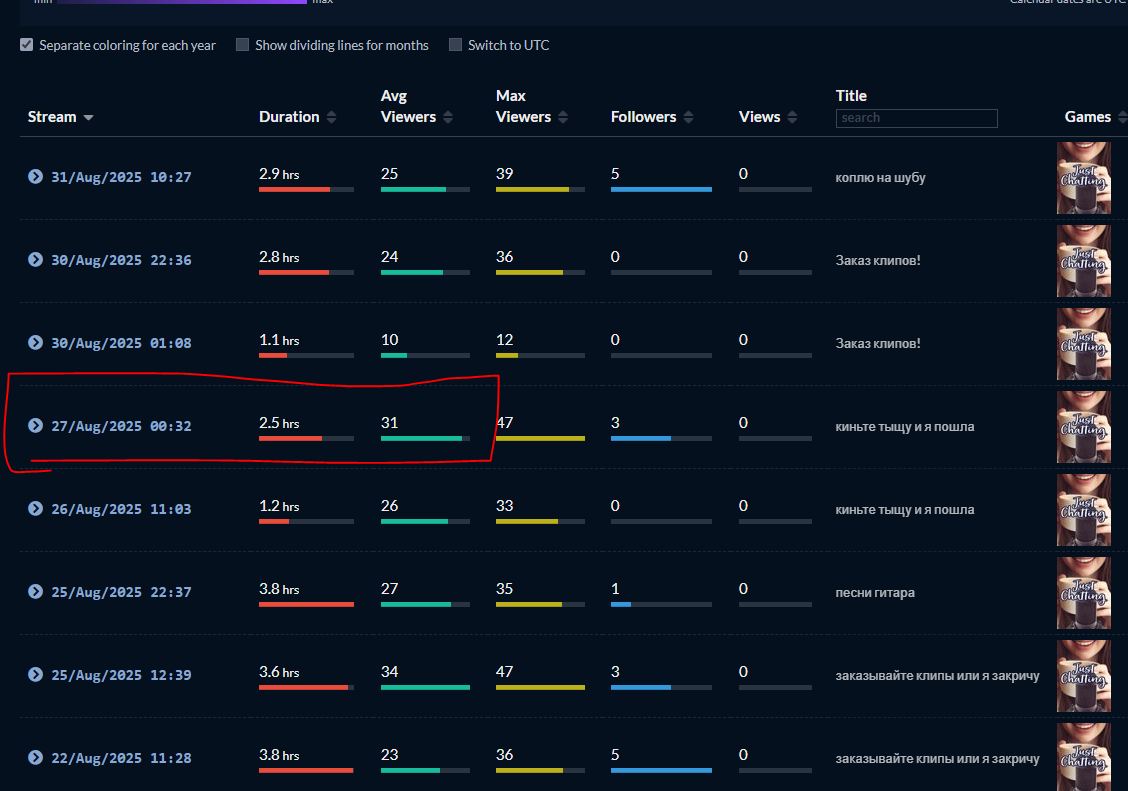Expand stream row icon for 25/Aug/2025 12:39

35,675
